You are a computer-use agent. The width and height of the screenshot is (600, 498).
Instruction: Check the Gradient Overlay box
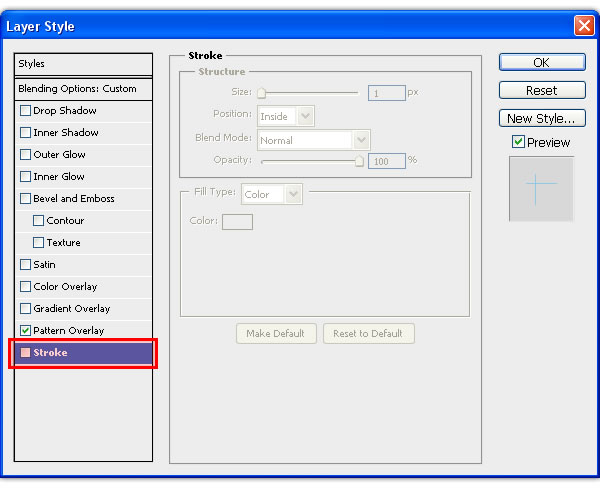[25, 309]
